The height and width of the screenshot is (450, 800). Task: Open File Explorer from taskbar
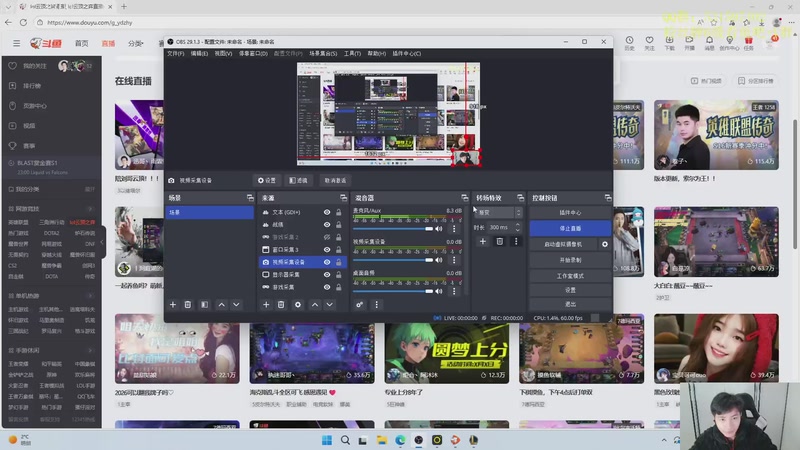click(x=382, y=440)
